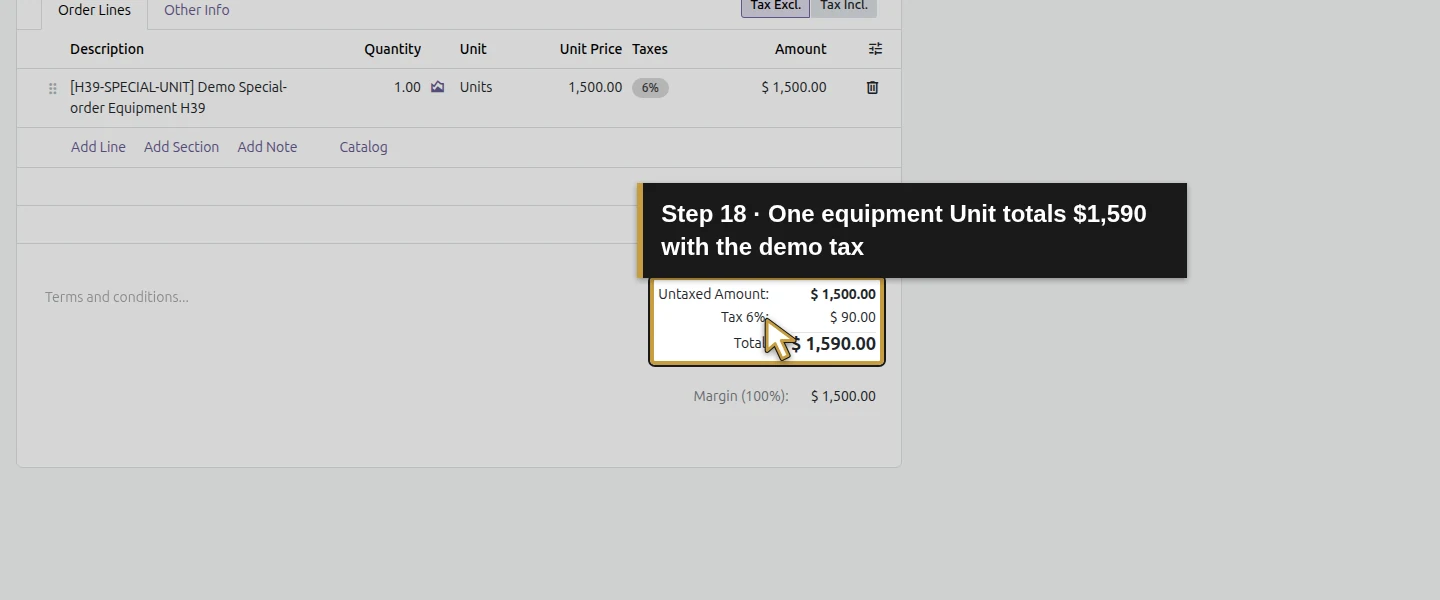The width and height of the screenshot is (1440, 600).
Task: Click the Add Note link
Action: click(267, 147)
